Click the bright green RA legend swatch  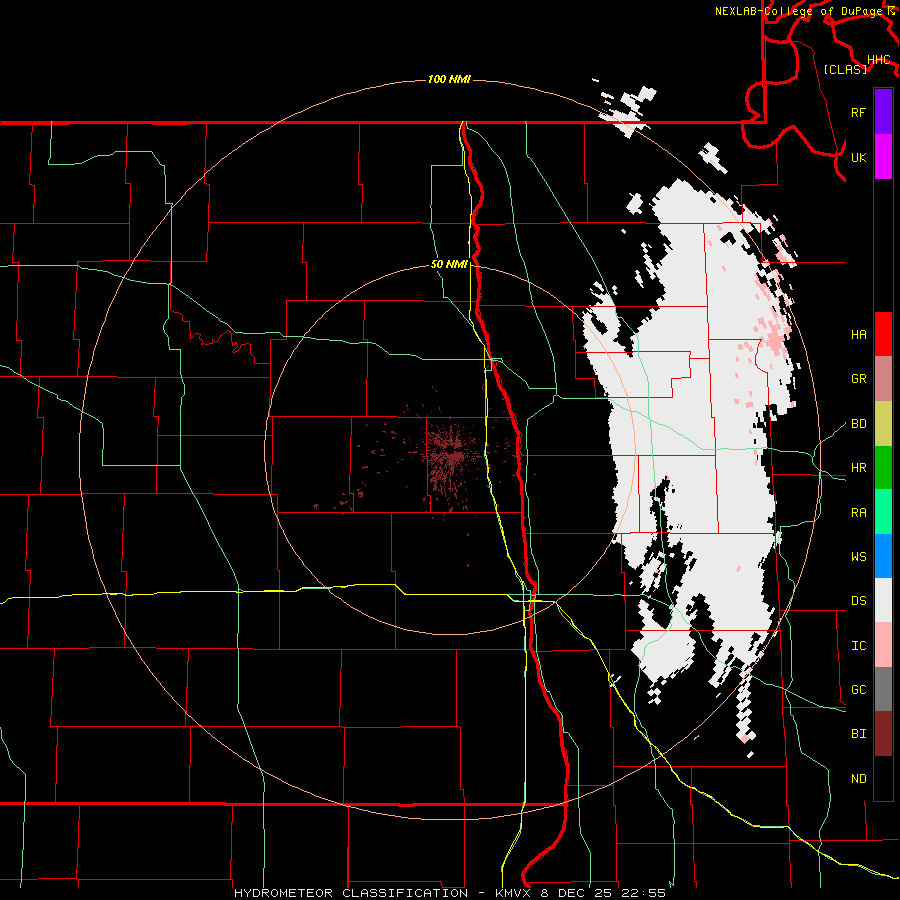(883, 512)
